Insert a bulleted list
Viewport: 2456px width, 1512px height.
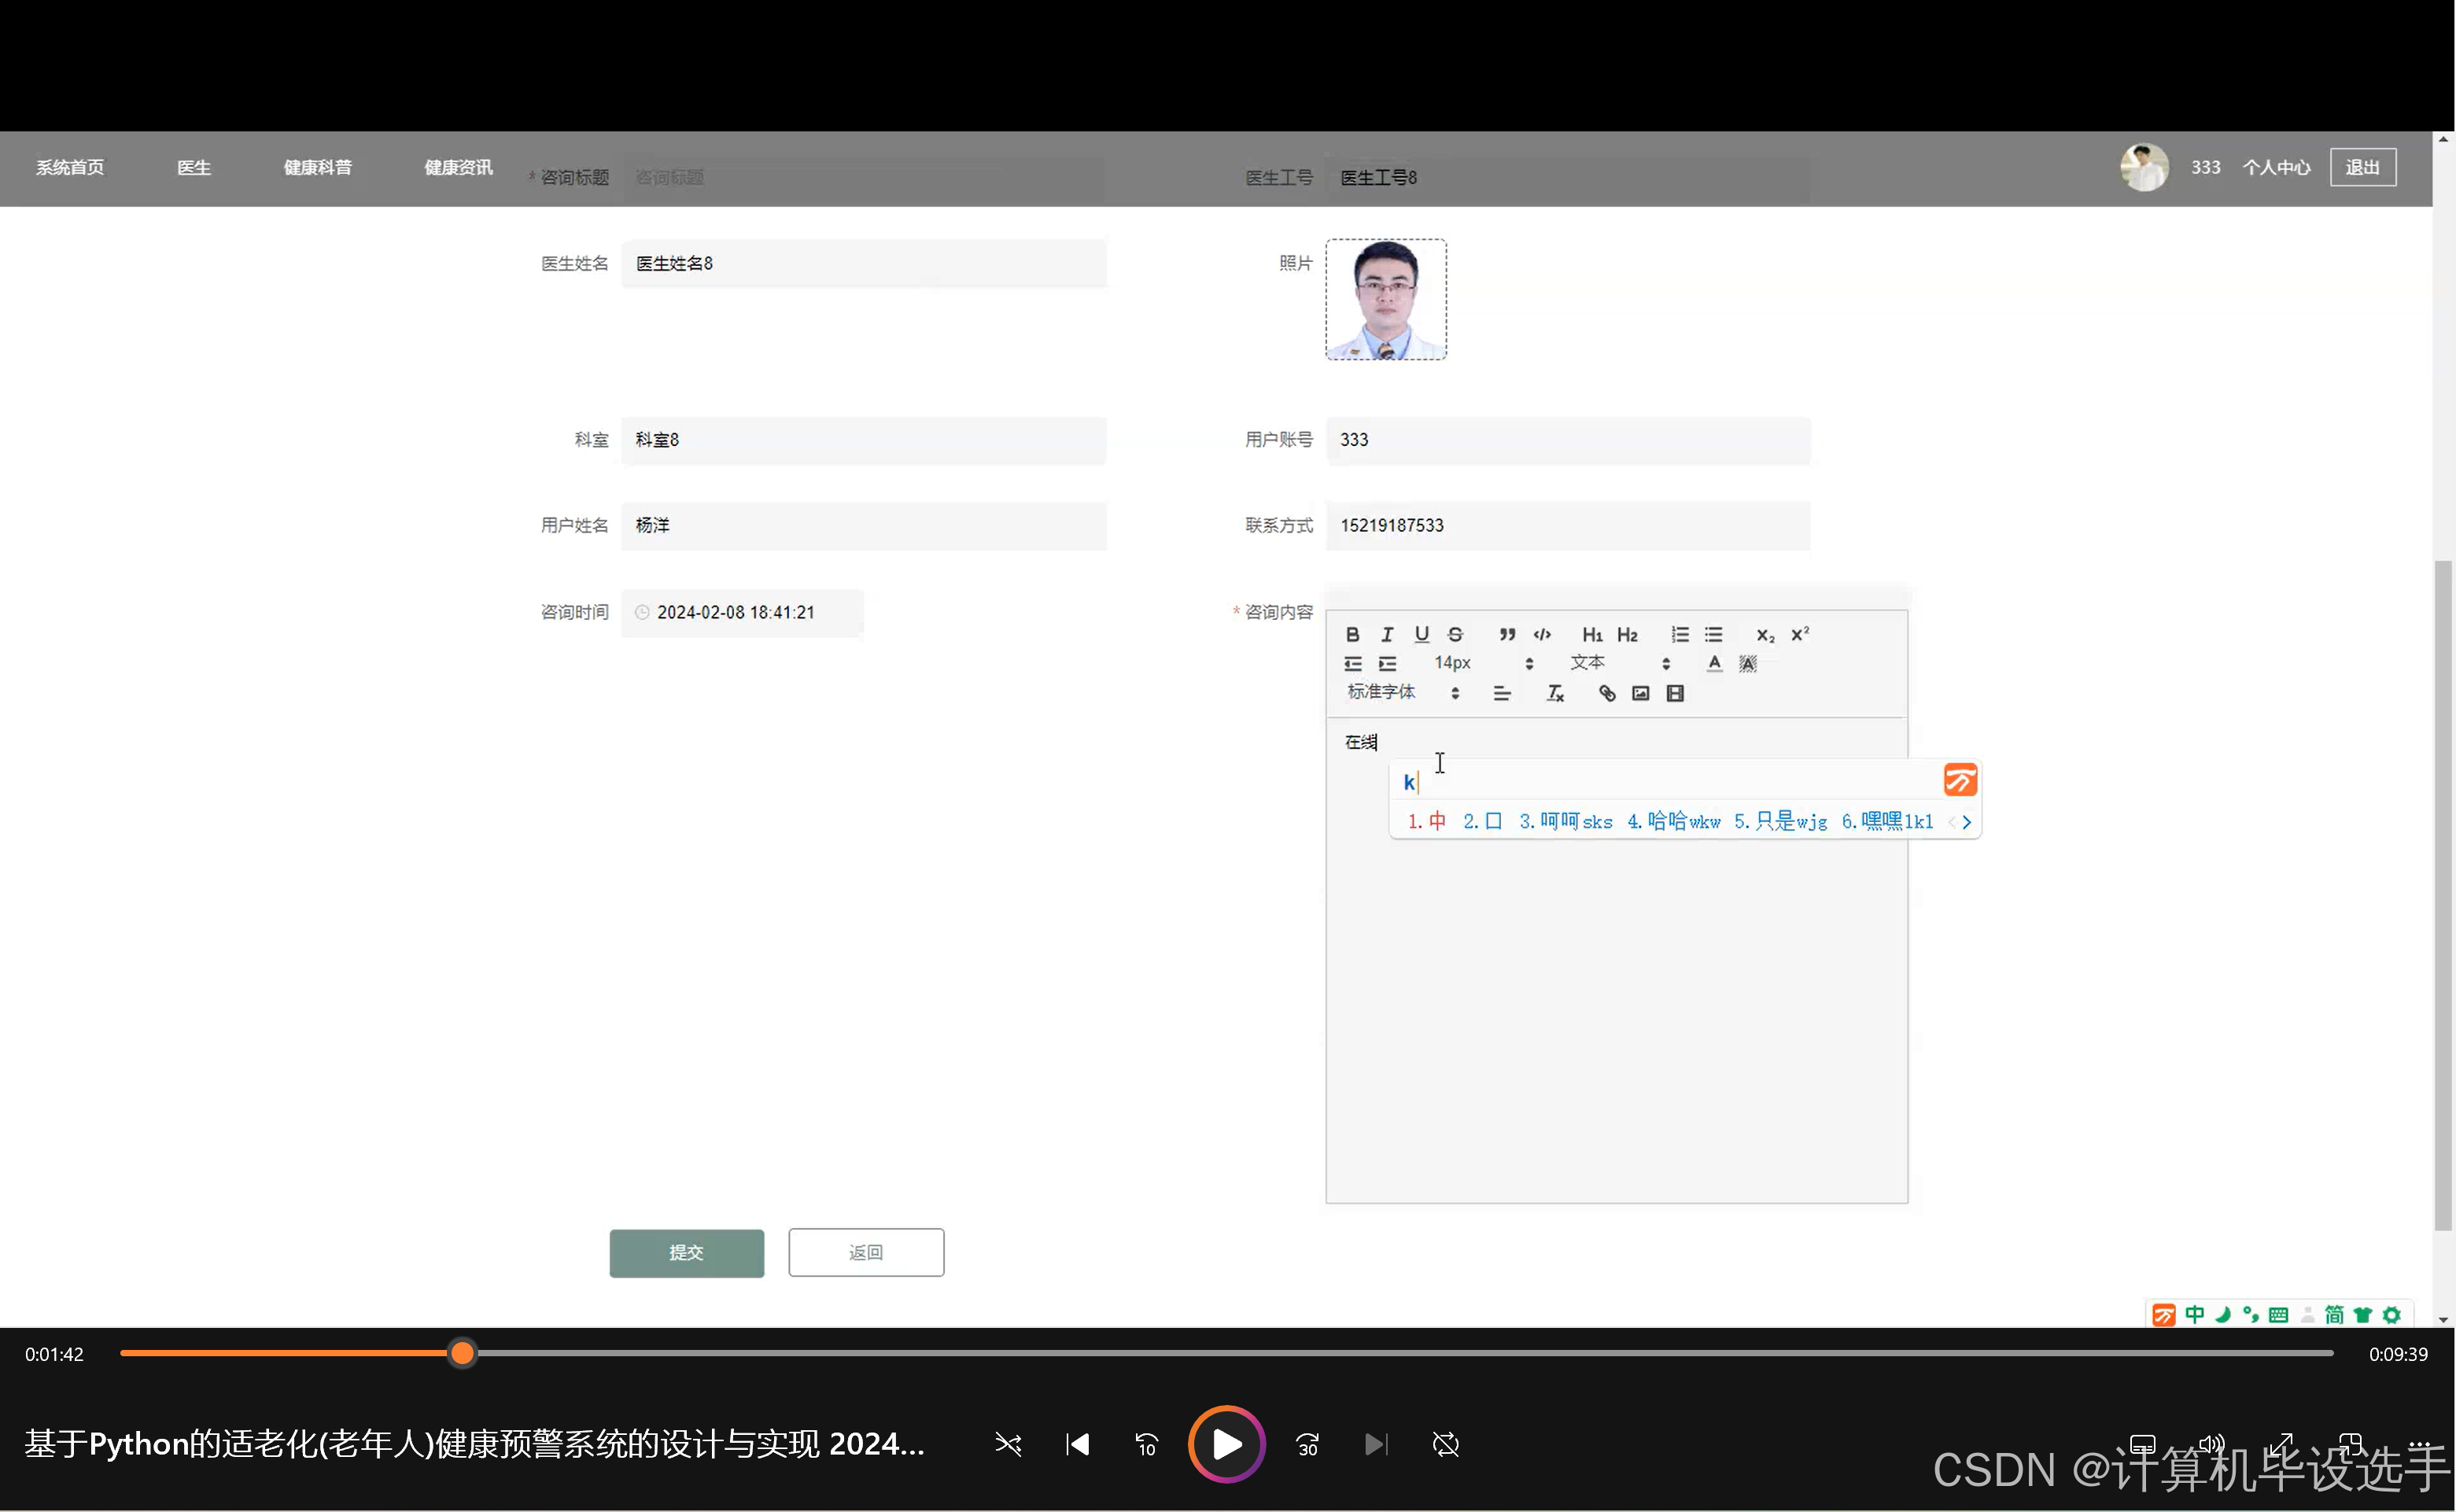pyautogui.click(x=1713, y=634)
